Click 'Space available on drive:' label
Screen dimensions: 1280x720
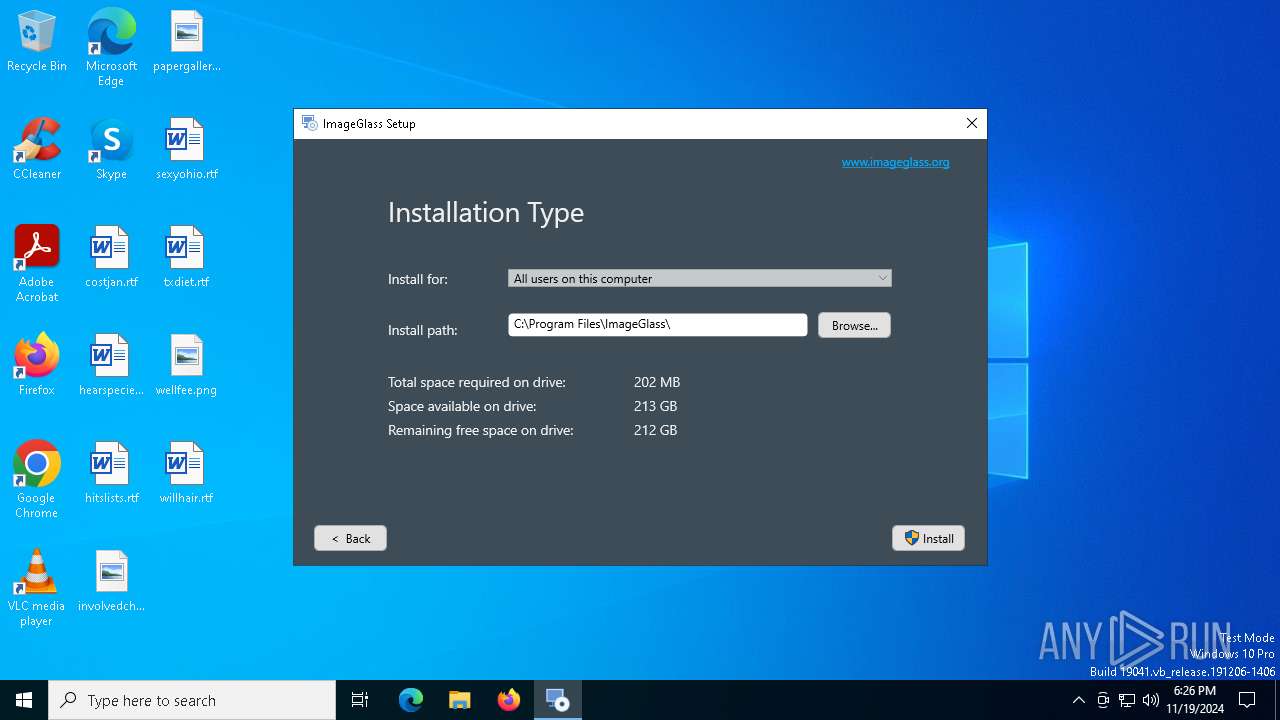[462, 406]
